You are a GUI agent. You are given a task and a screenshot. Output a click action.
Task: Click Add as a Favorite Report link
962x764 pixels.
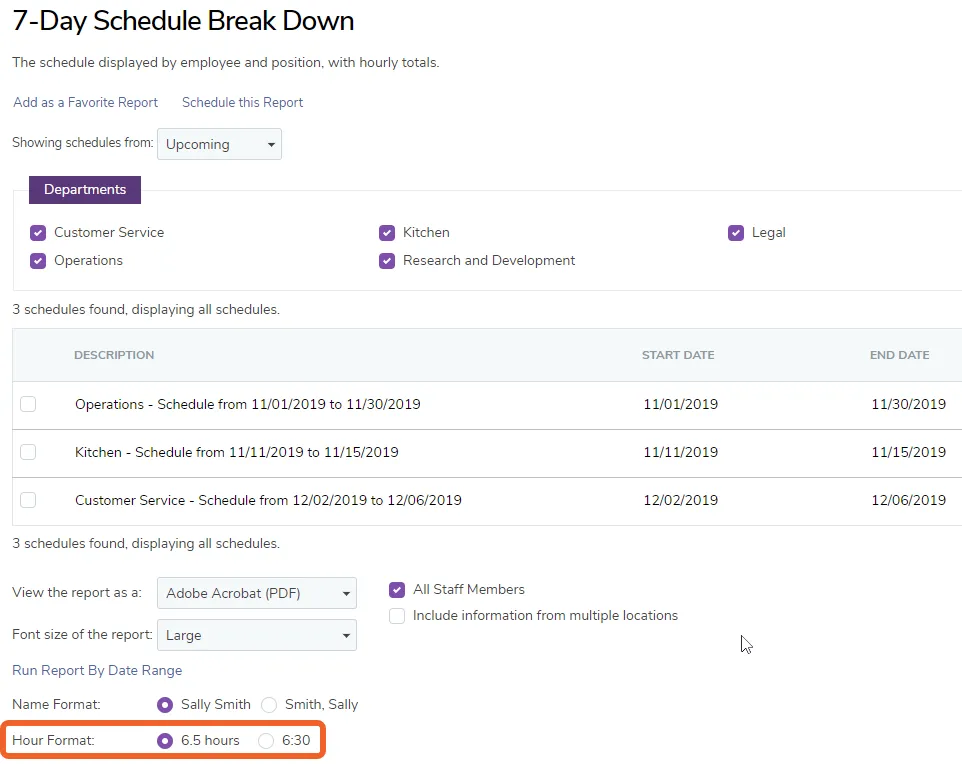pos(85,102)
